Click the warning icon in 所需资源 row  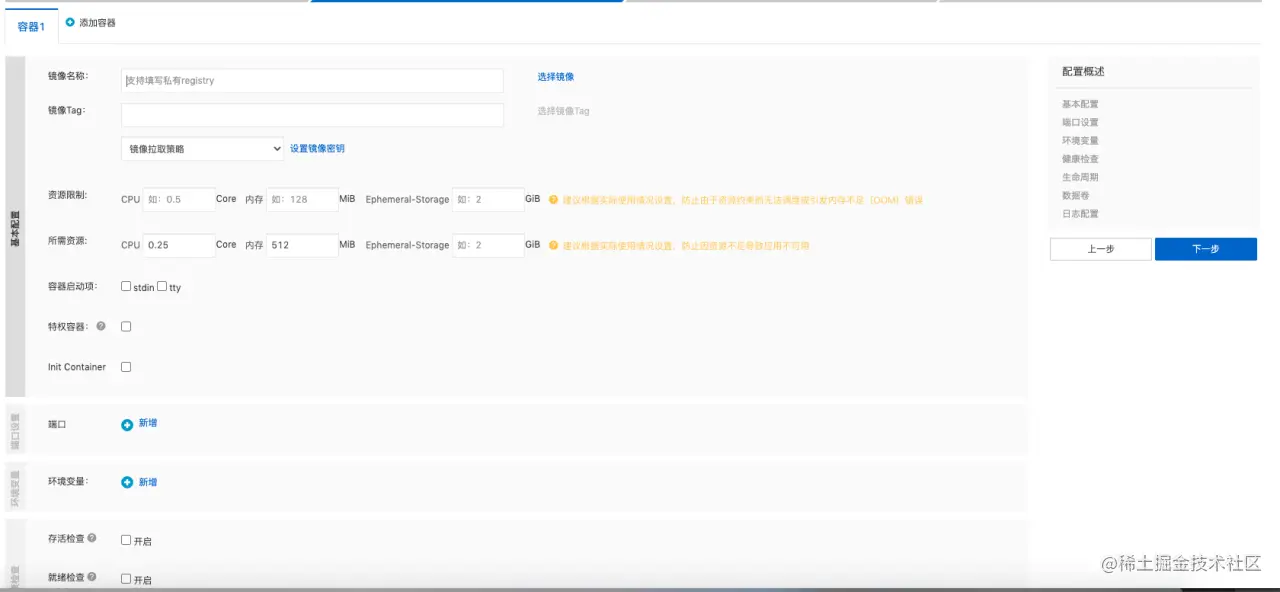tap(553, 245)
